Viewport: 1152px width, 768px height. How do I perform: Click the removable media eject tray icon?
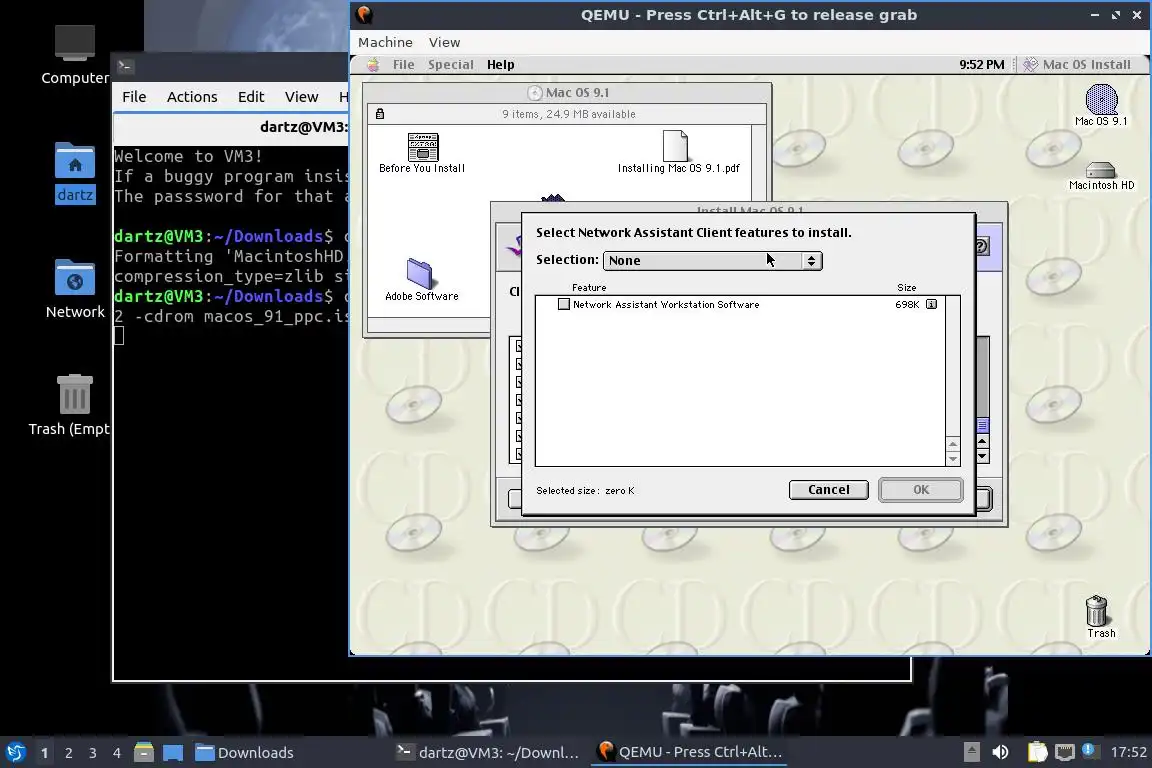tap(971, 752)
